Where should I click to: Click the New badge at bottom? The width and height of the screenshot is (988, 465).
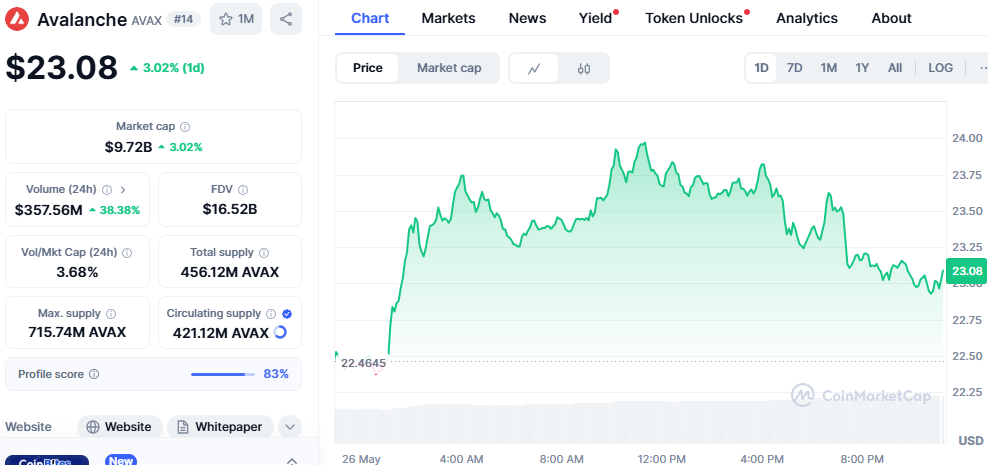pyautogui.click(x=120, y=460)
